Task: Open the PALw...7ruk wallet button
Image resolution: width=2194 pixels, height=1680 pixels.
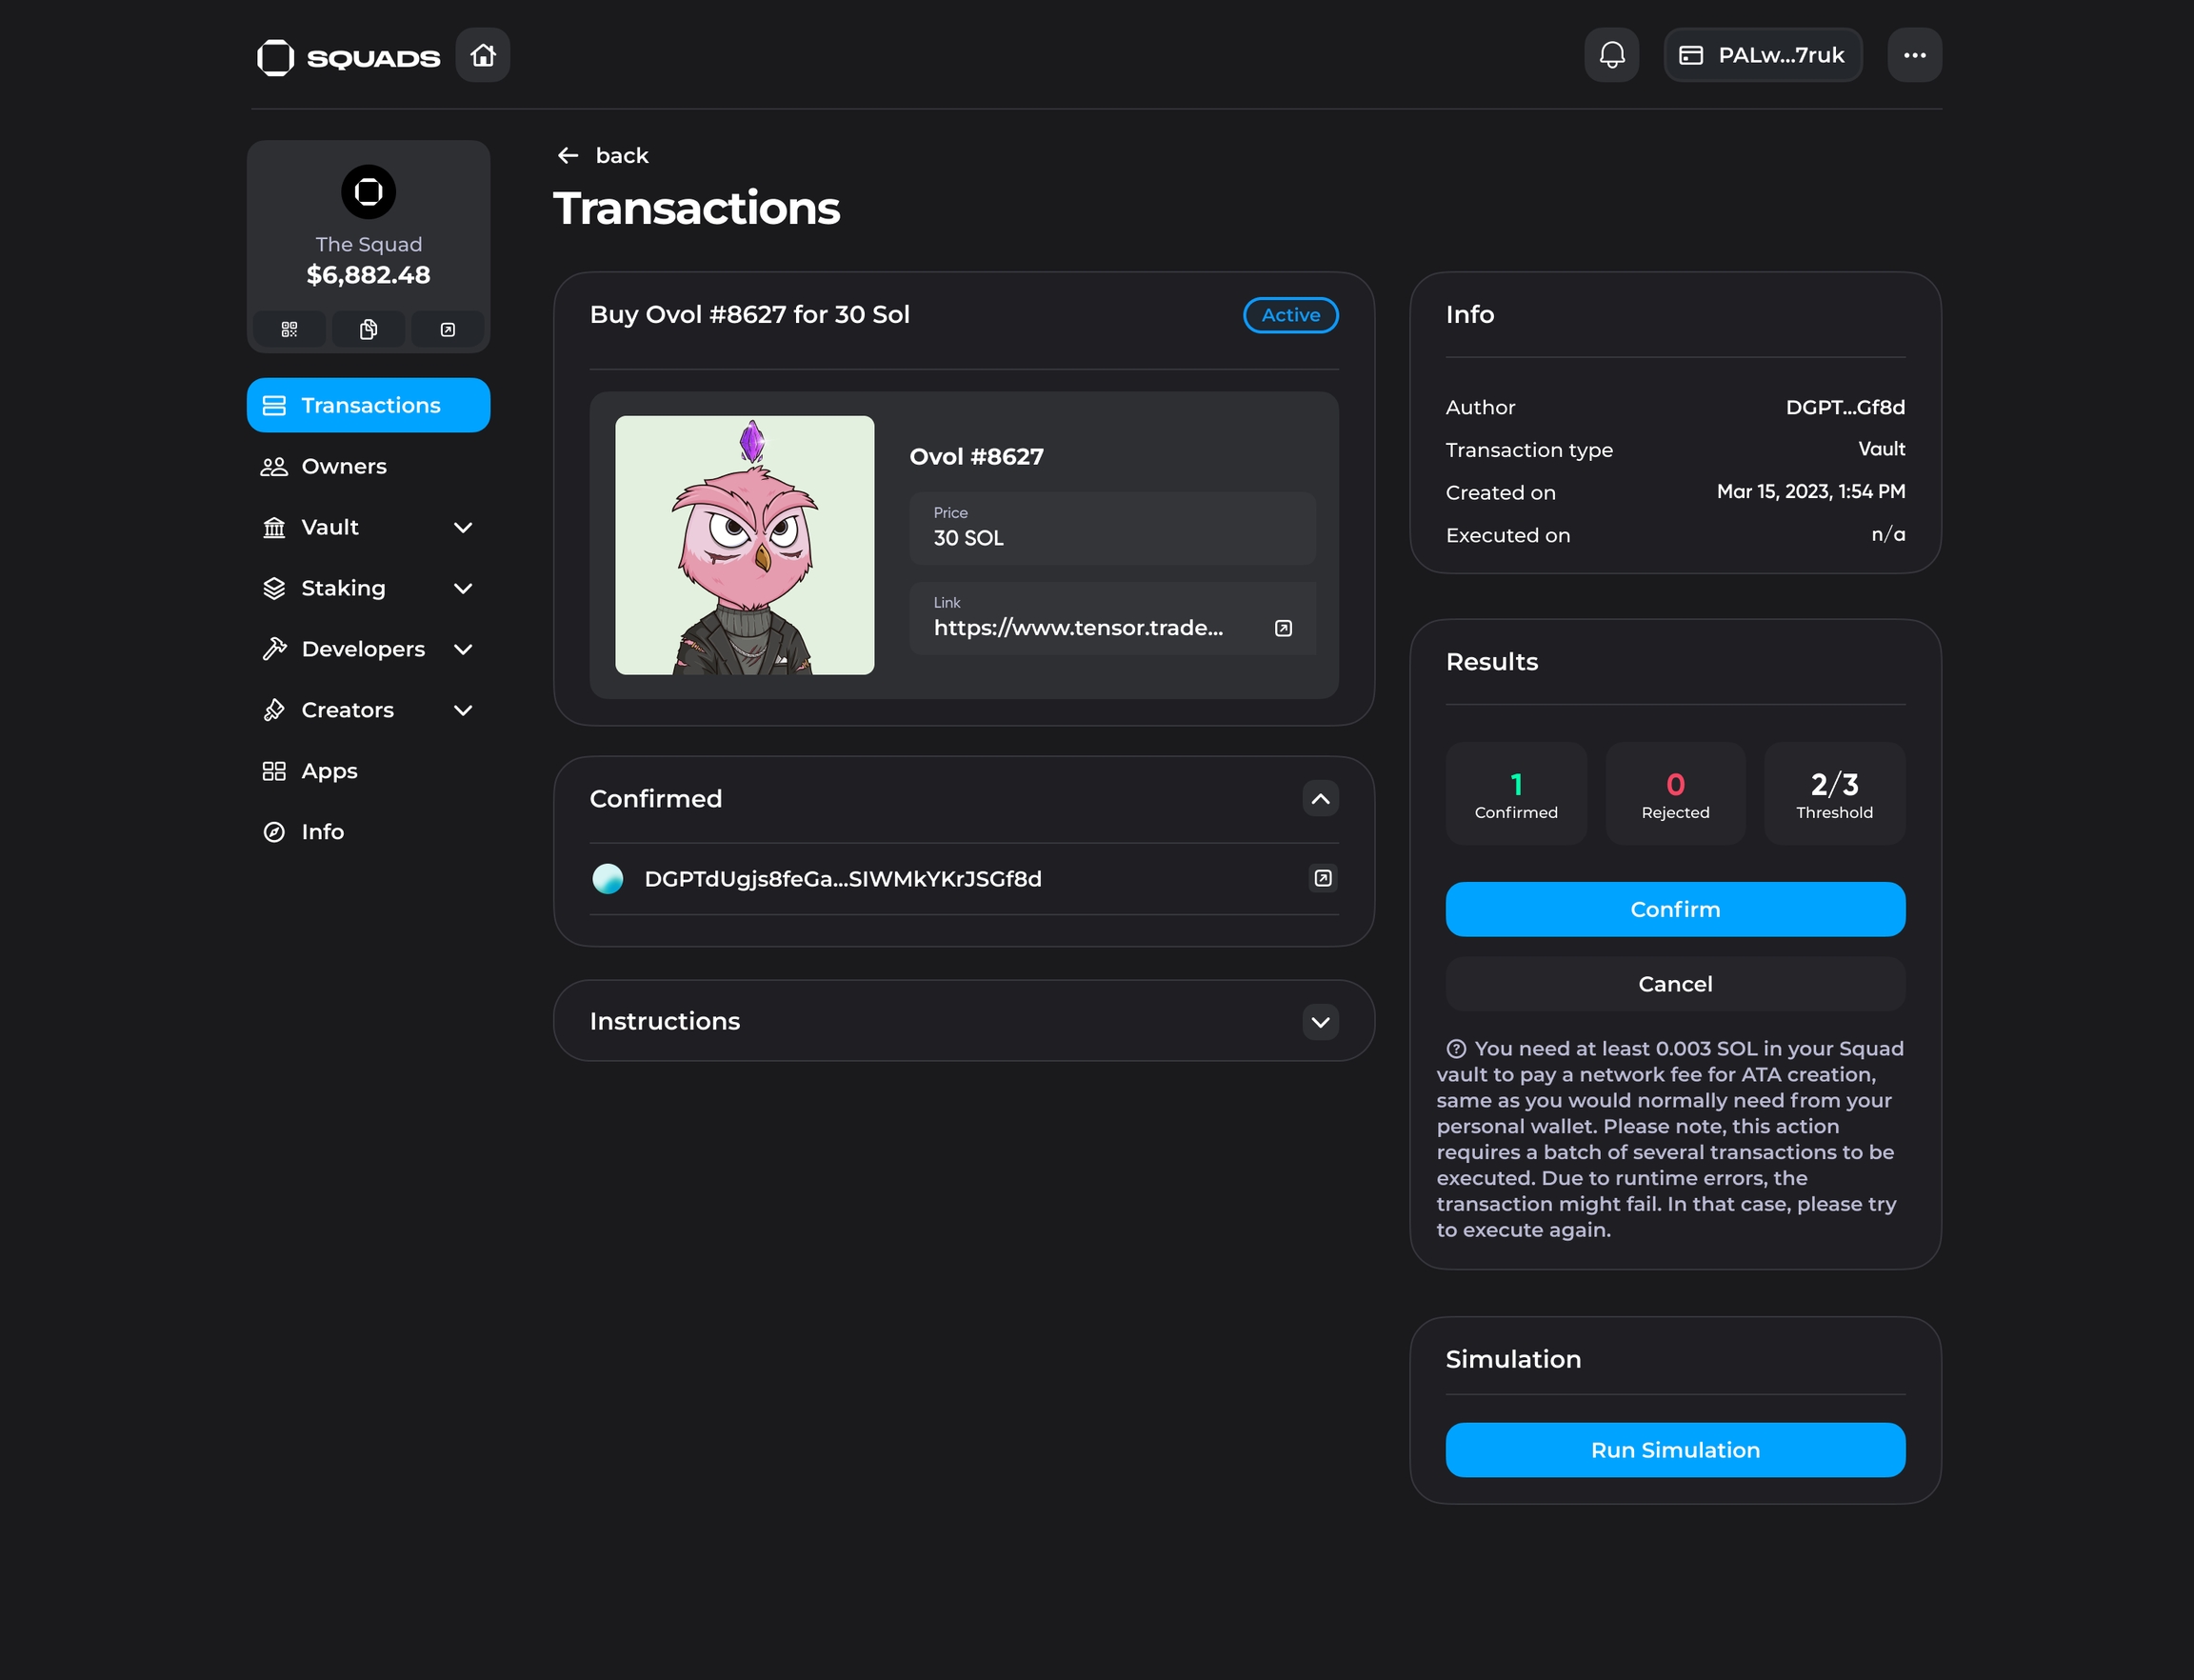Action: click(x=1762, y=55)
